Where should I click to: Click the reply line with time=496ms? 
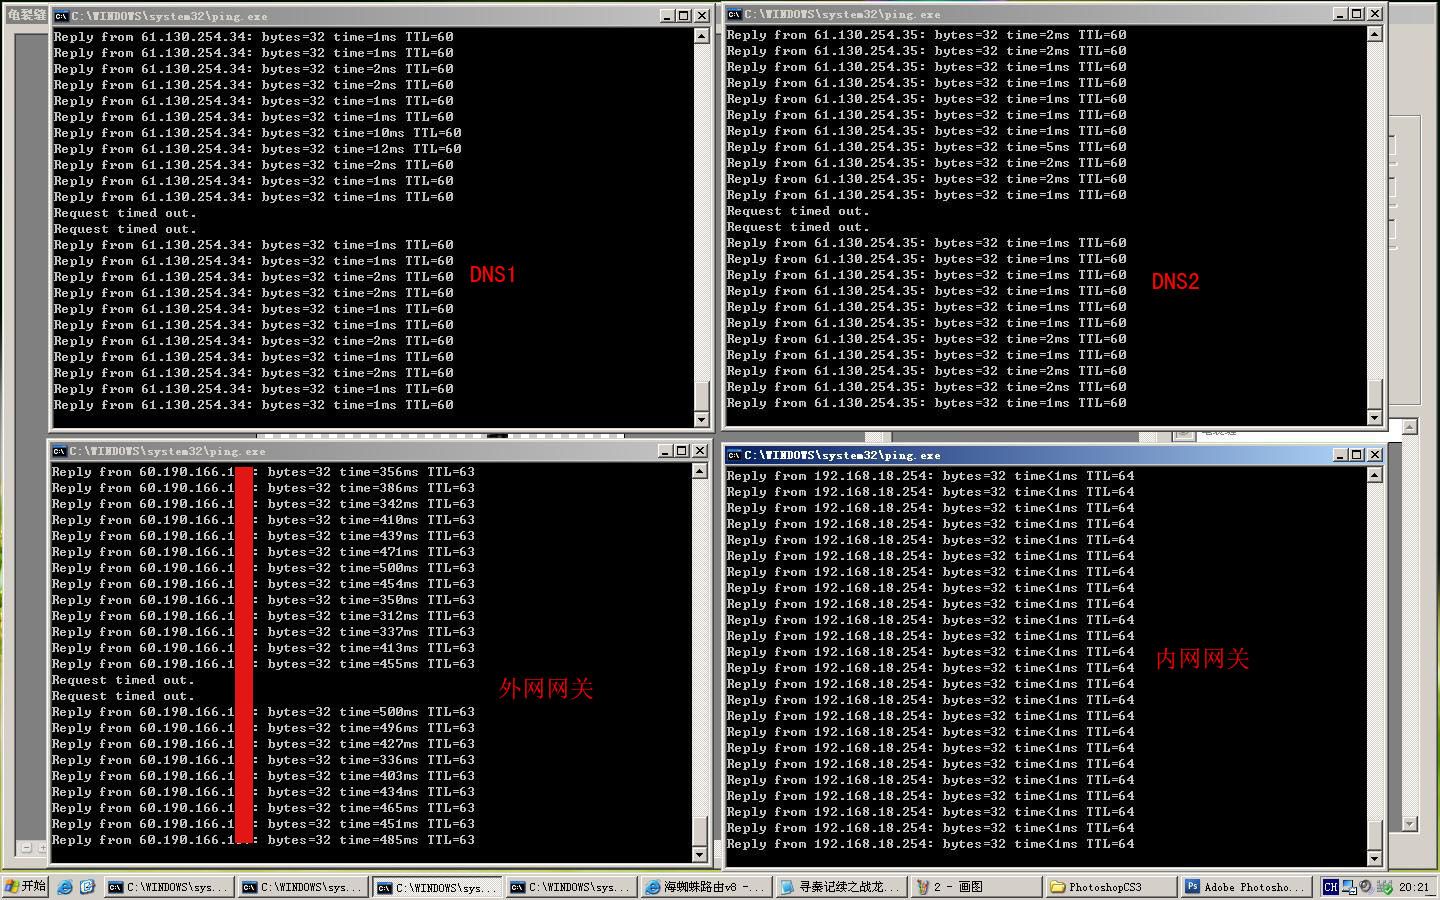(263, 728)
